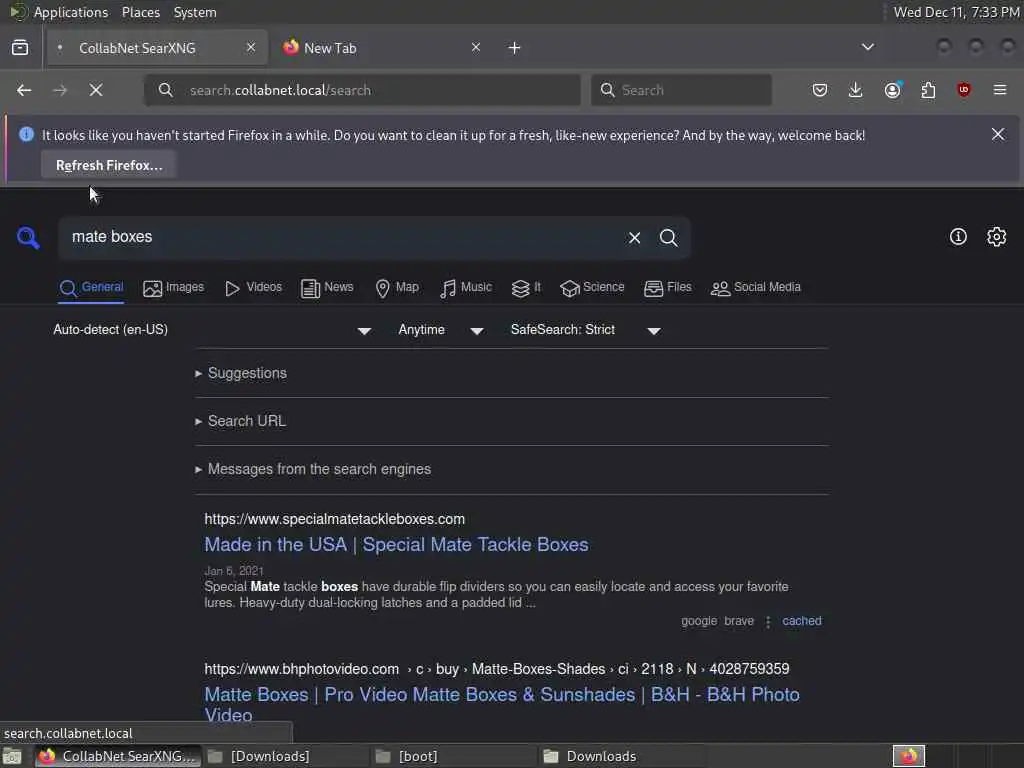Open the Firefox downloads panel

pos(856,90)
